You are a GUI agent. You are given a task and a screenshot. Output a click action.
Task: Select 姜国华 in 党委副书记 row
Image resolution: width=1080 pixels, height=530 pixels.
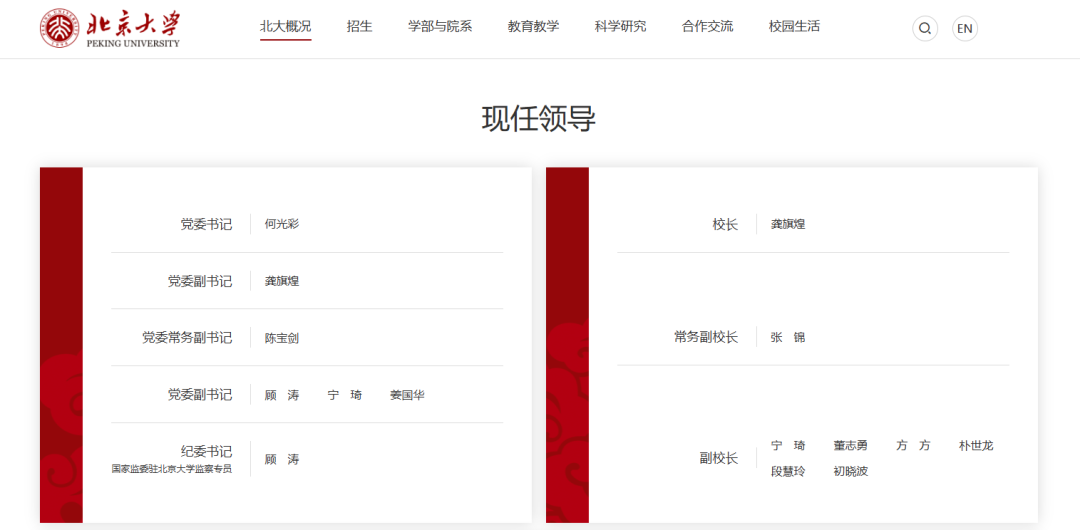click(x=407, y=395)
